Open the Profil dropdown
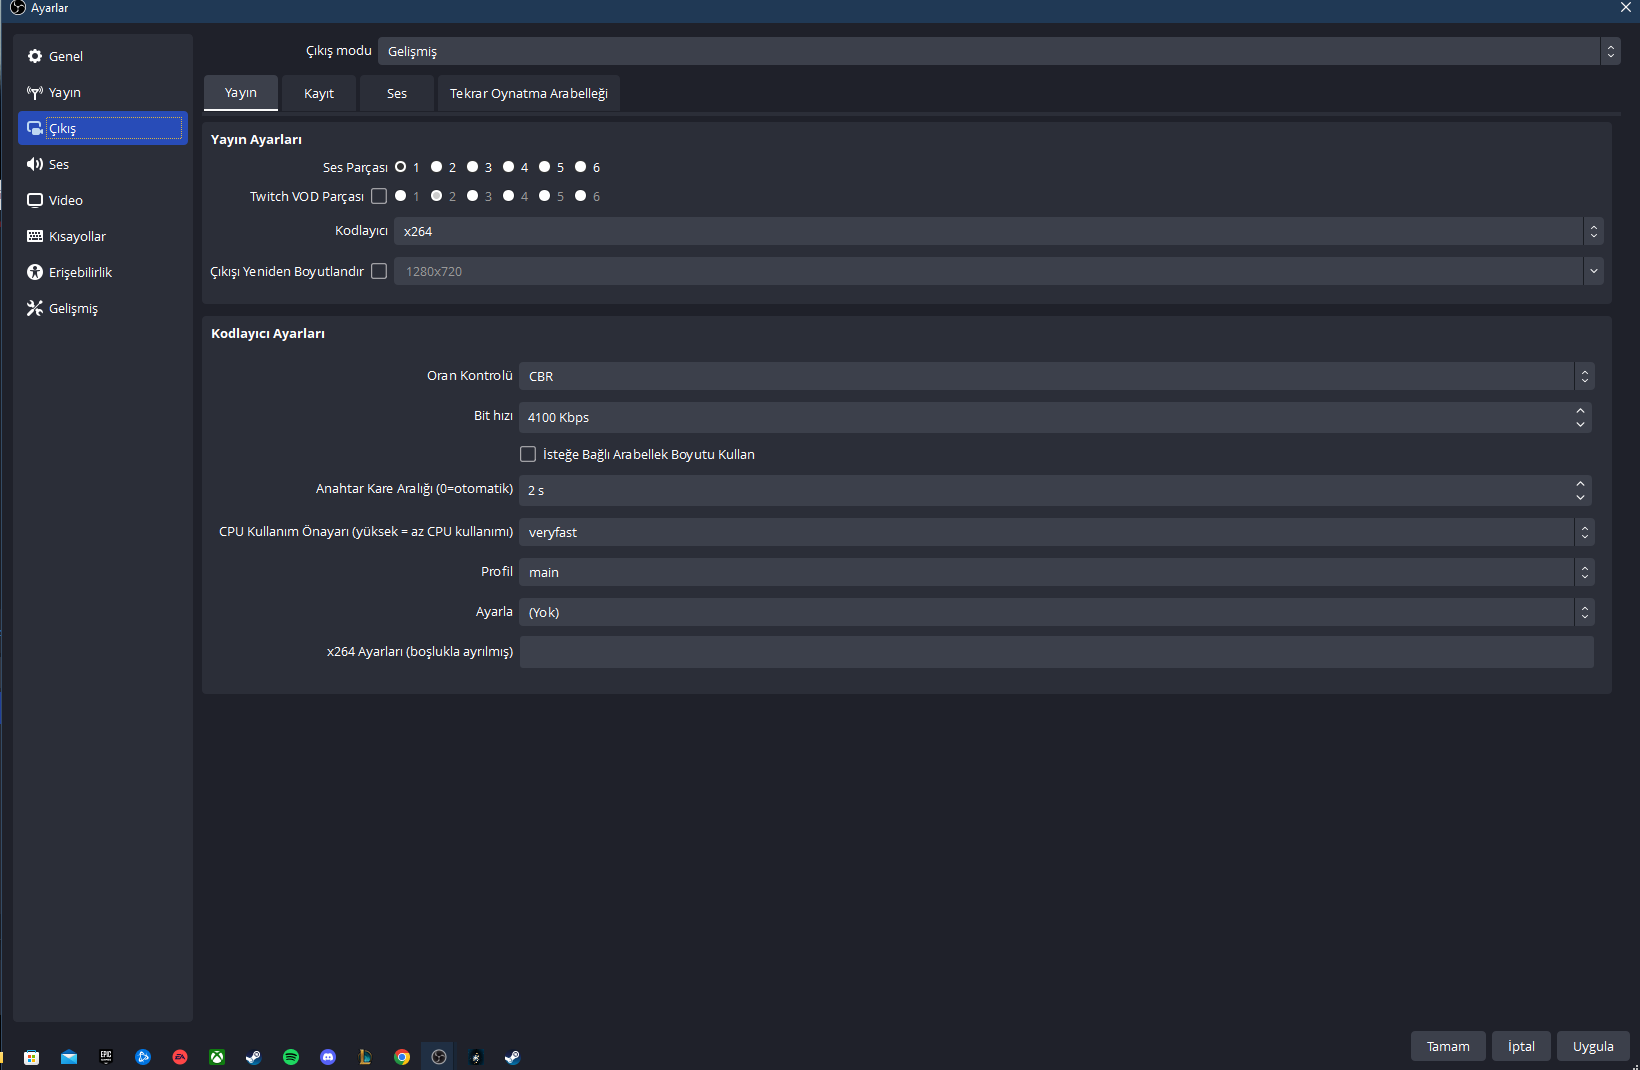The width and height of the screenshot is (1640, 1070). coord(1057,572)
